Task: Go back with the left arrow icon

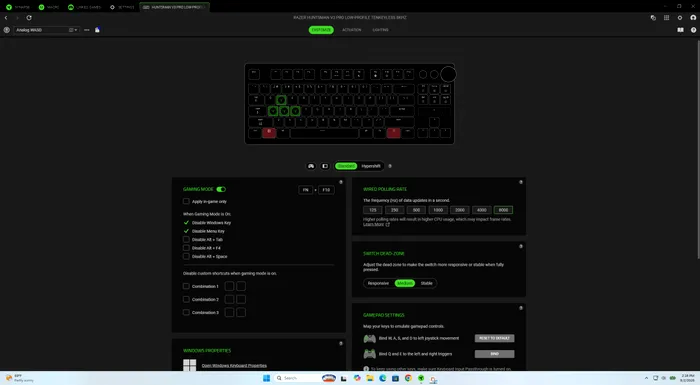Action: pyautogui.click(x=6, y=18)
